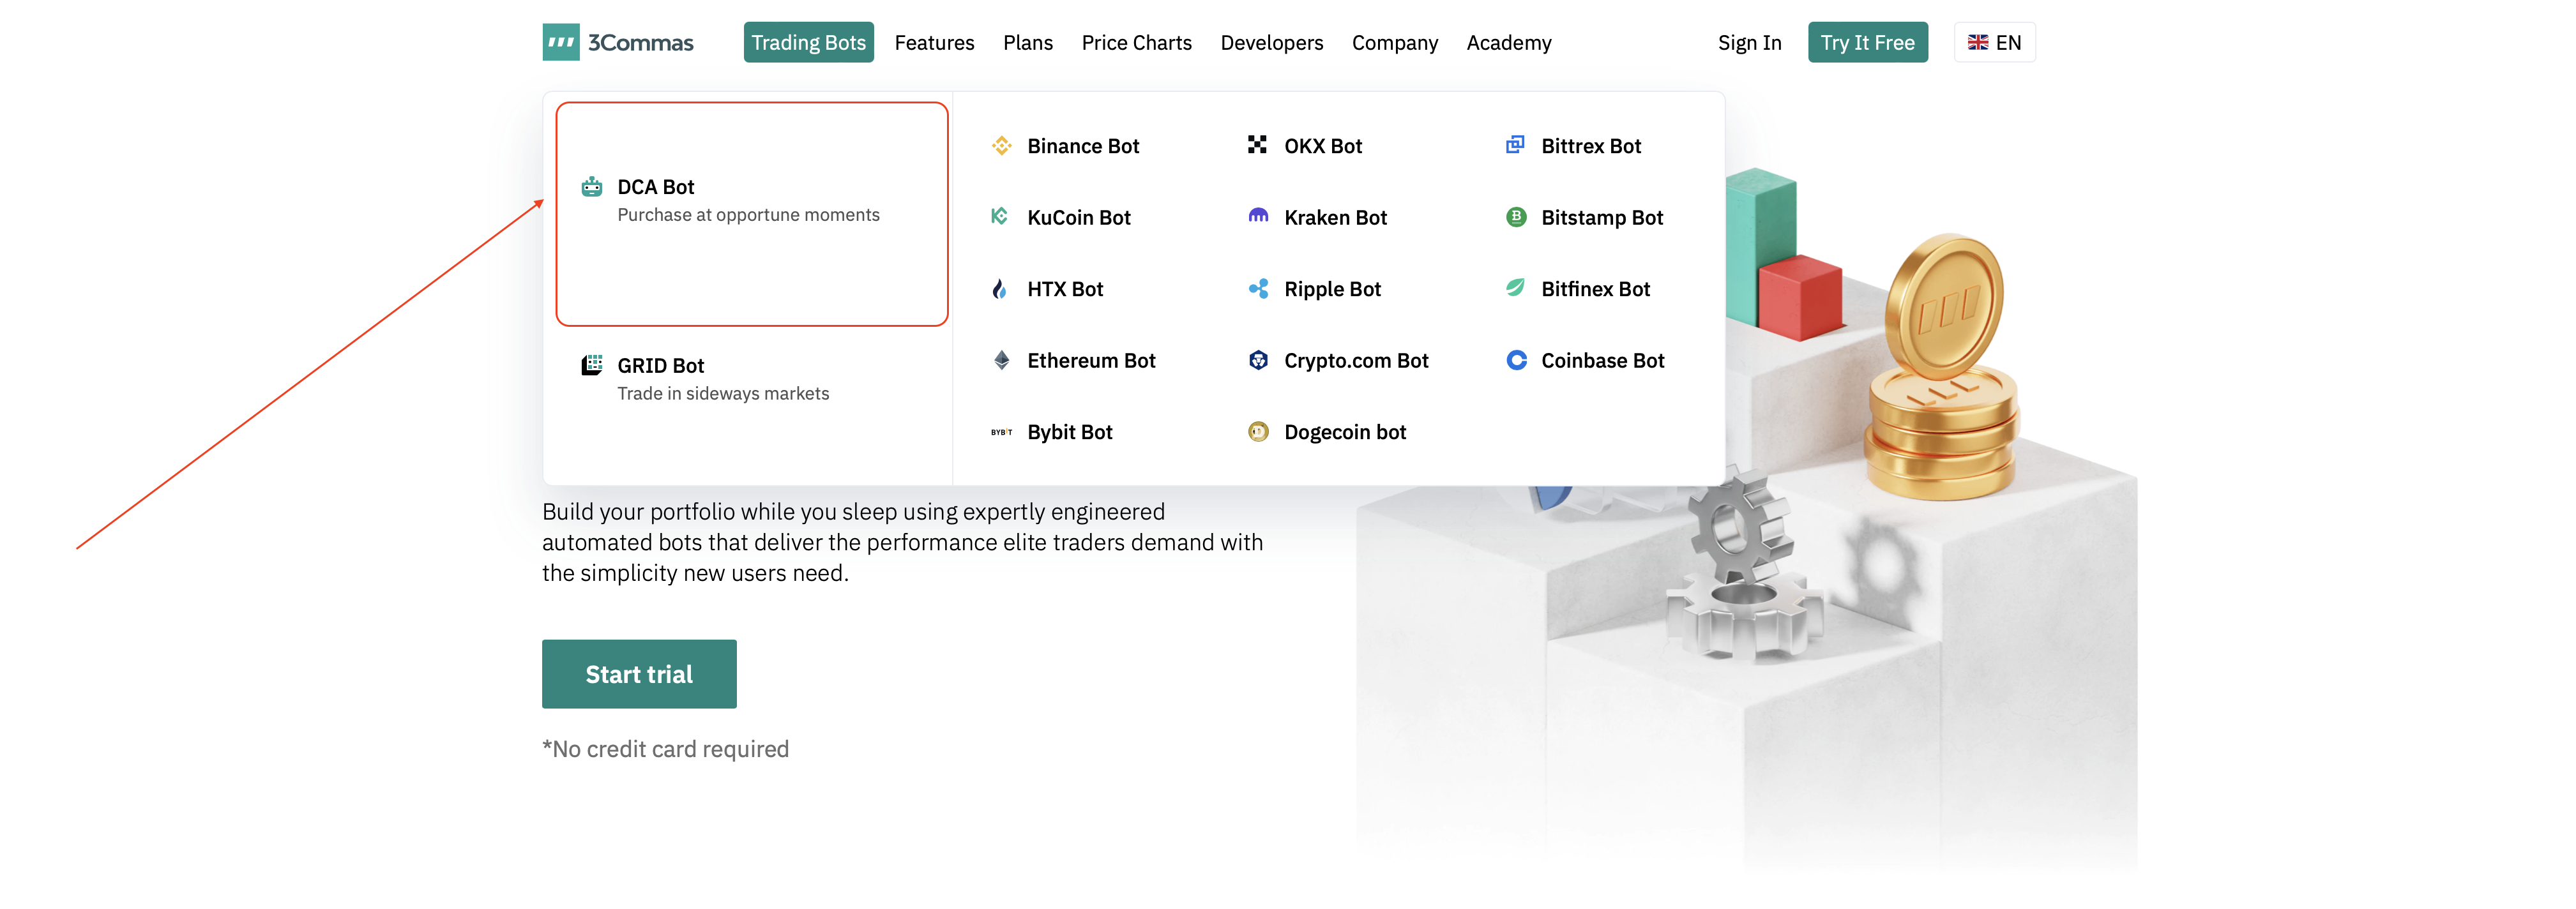Screen dimensions: 2576x909
Task: Open the Sign In link
Action: (1749, 43)
